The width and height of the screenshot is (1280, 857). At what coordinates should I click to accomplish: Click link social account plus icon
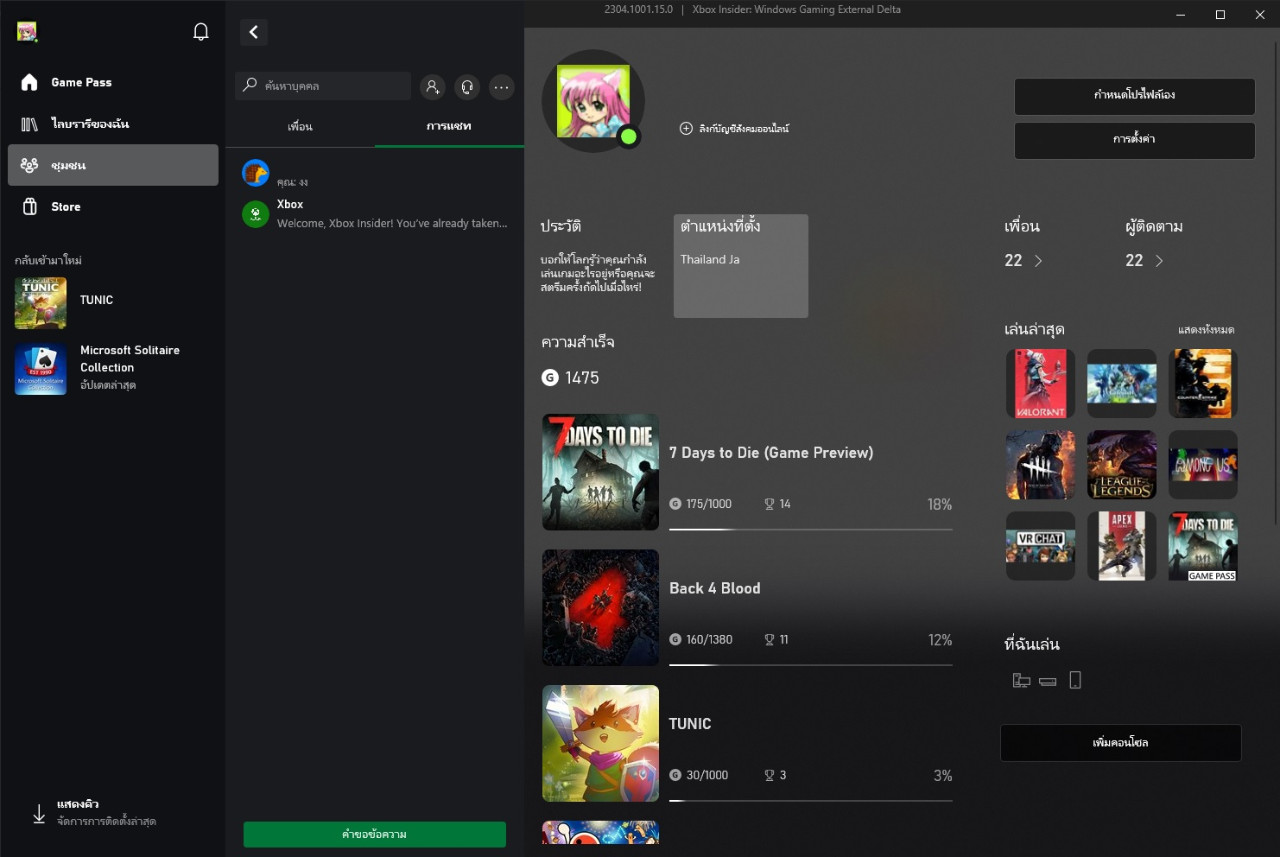pyautogui.click(x=686, y=128)
